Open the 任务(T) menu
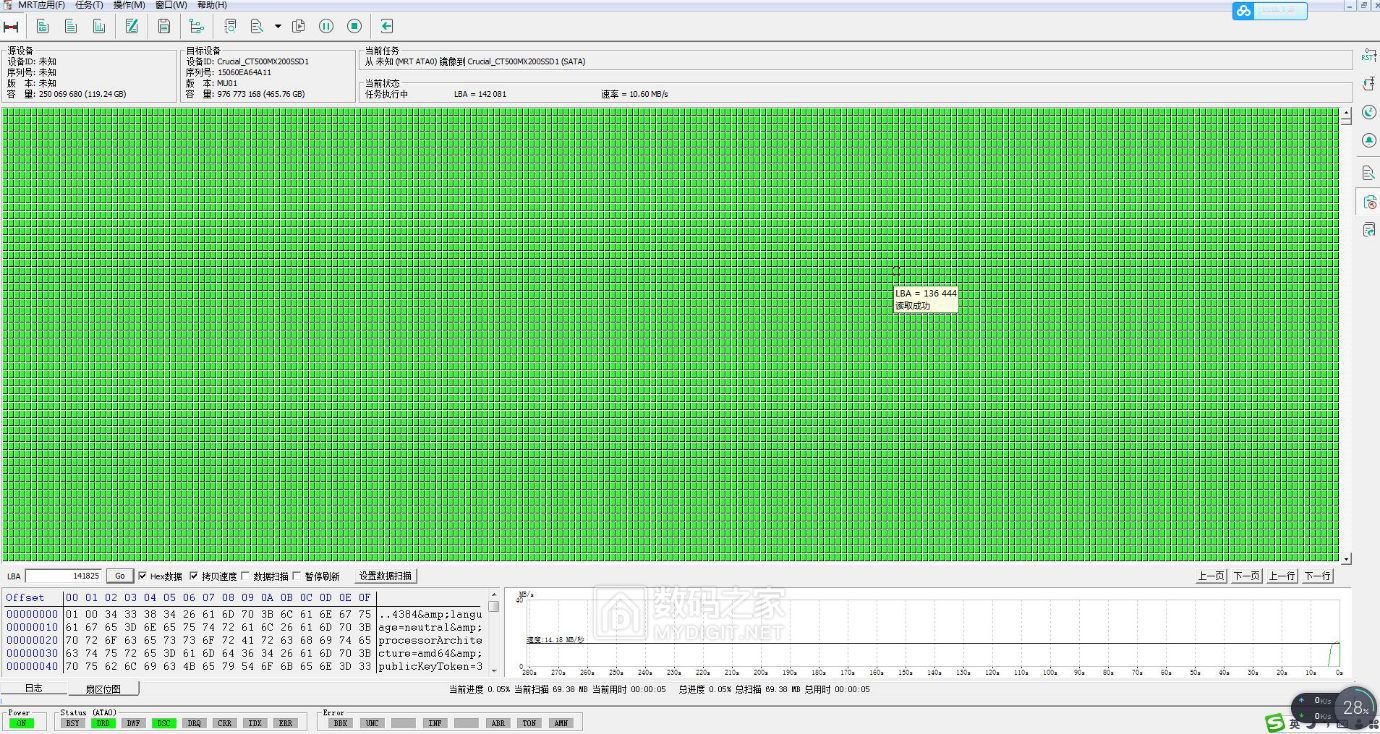The image size is (1380, 734). pyautogui.click(x=89, y=5)
